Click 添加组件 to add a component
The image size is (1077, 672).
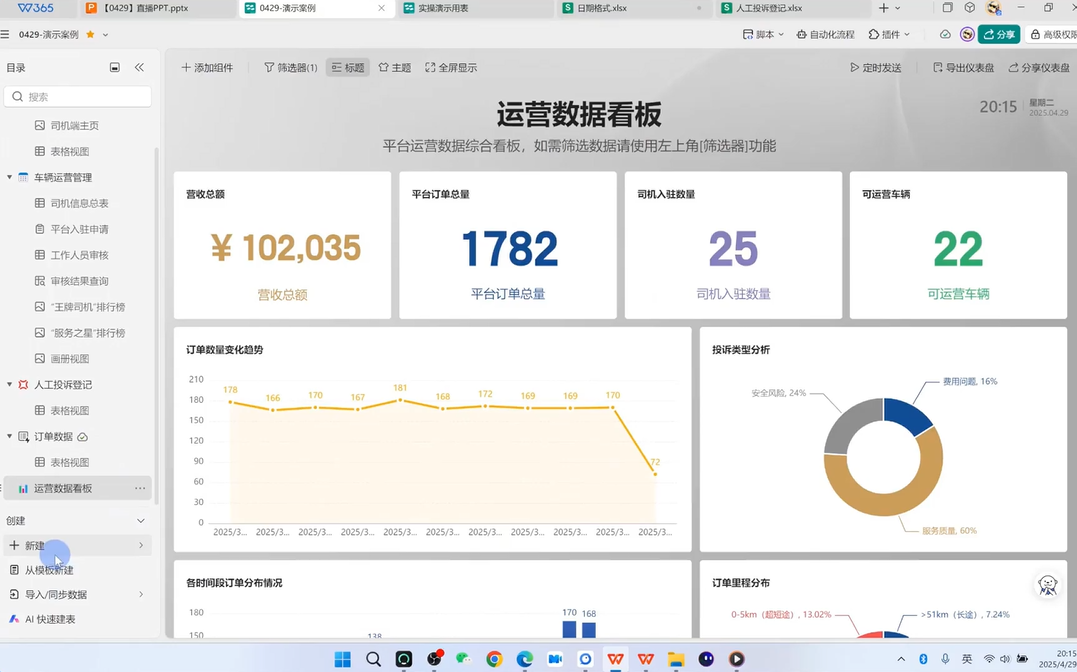[206, 68]
